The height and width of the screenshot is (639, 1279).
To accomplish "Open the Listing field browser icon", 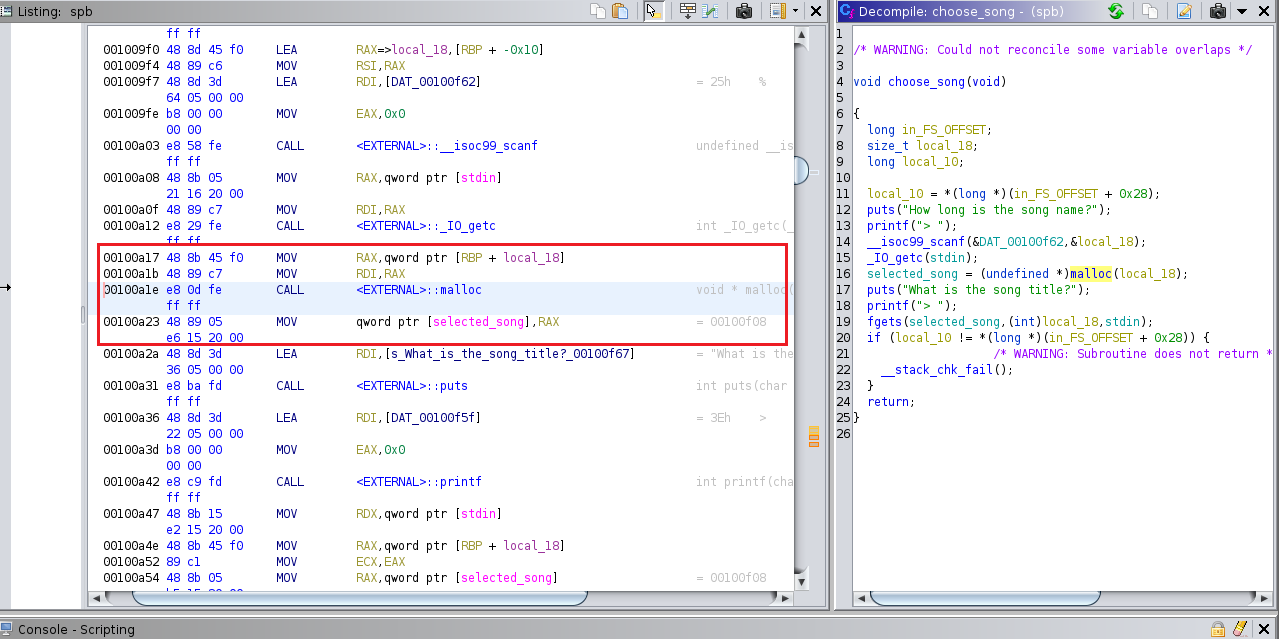I will 688,11.
